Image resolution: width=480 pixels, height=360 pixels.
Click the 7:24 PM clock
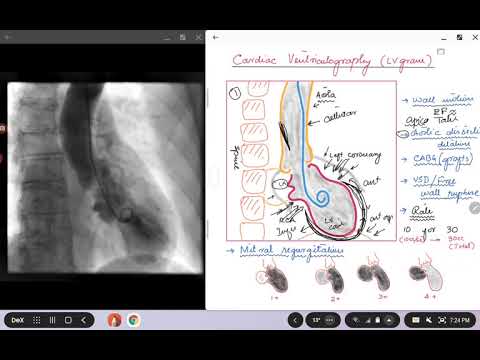point(460,320)
